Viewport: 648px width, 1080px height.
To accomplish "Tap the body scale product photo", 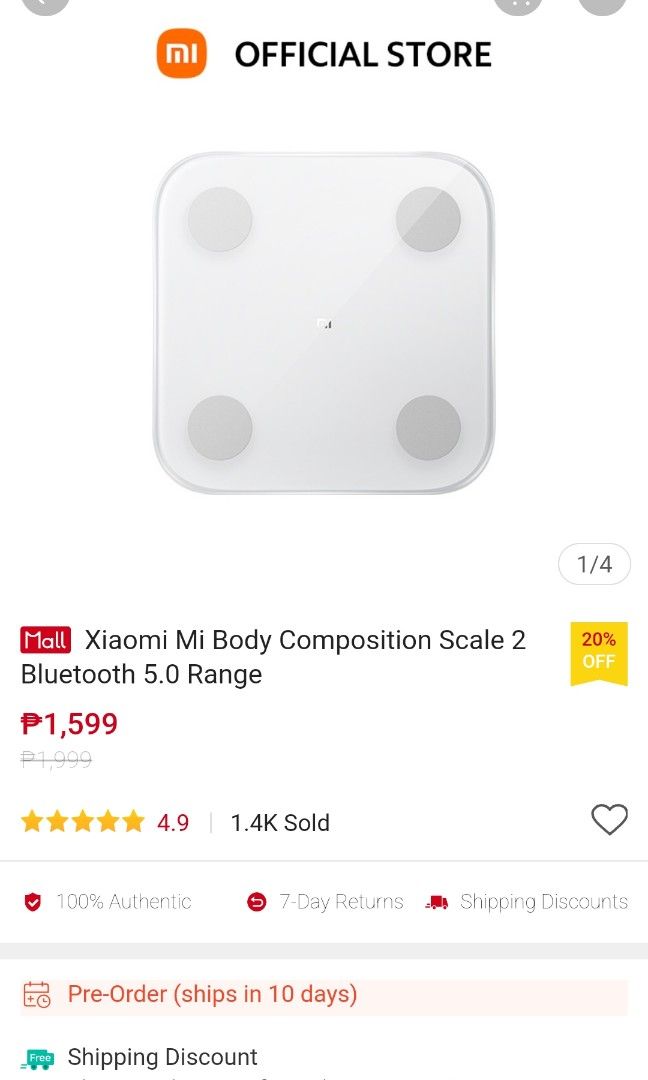I will [x=324, y=320].
